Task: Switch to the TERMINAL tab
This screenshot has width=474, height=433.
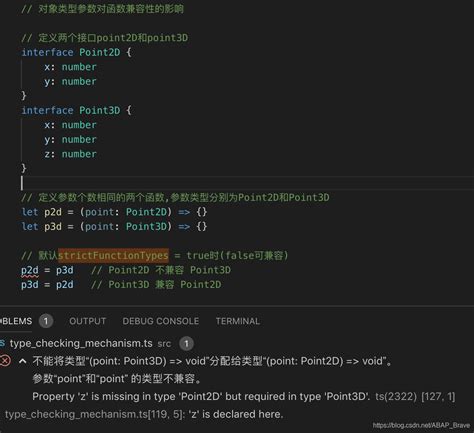Action: [238, 321]
